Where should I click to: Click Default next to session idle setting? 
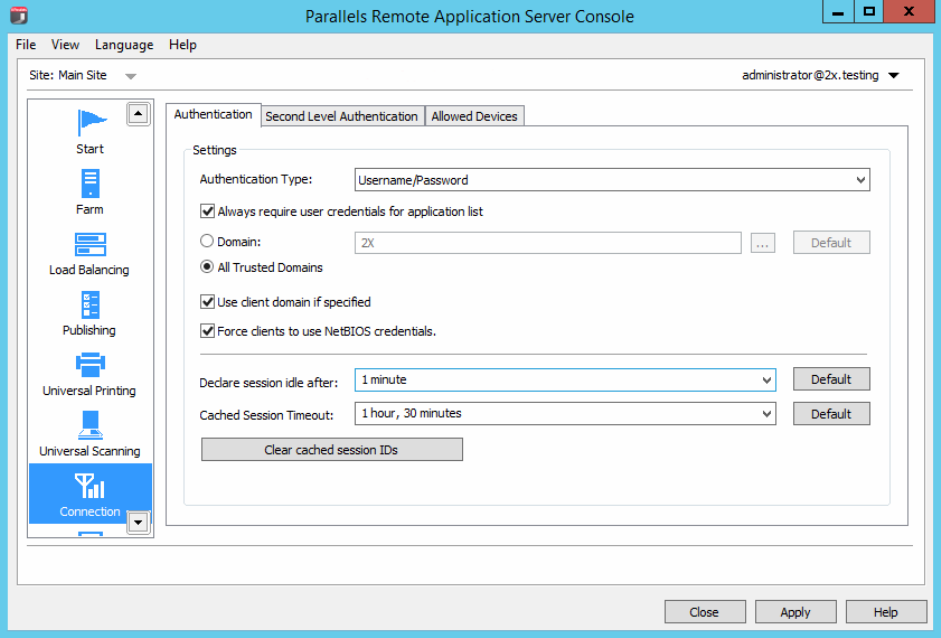pos(831,379)
